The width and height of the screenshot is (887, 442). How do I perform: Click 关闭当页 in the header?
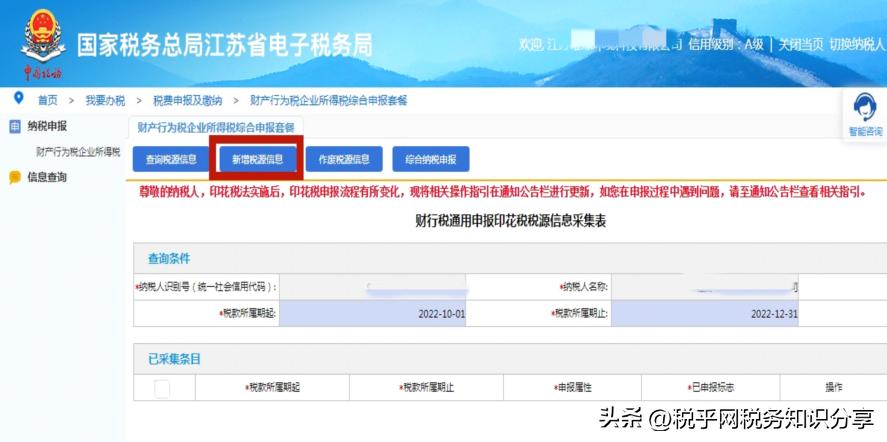click(800, 45)
